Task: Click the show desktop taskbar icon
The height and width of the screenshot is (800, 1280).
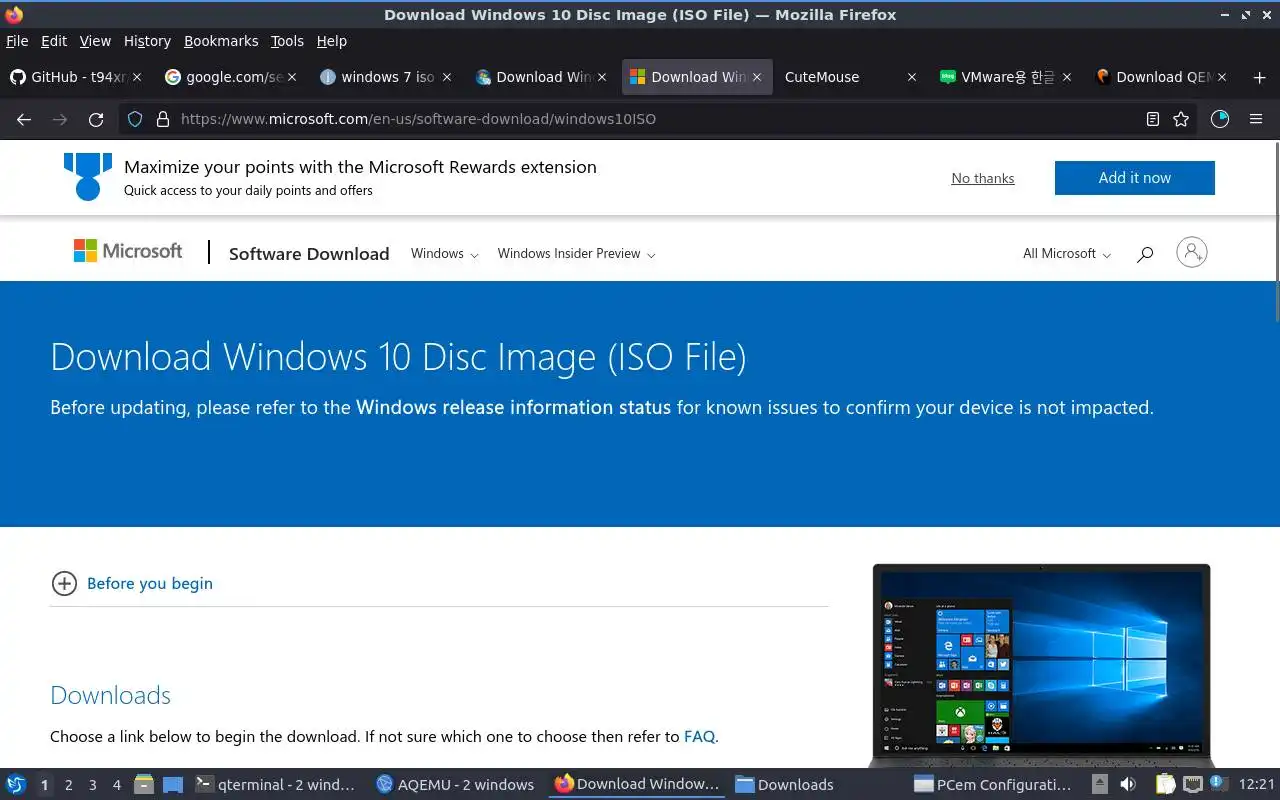Action: (x=173, y=785)
